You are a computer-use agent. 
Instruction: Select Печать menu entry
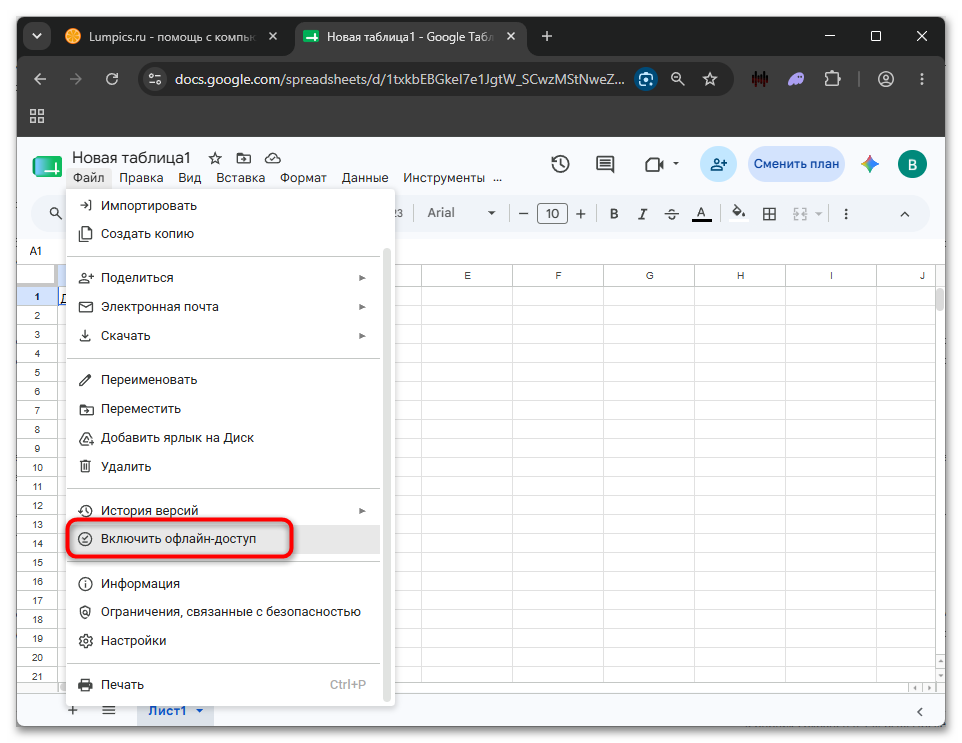tap(223, 685)
